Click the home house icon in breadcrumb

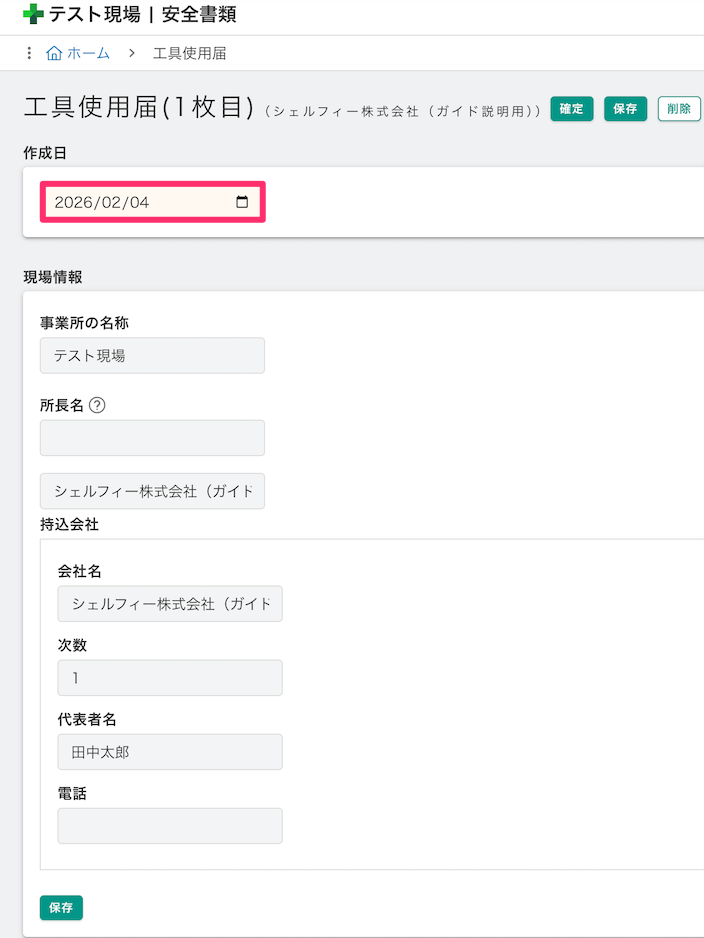coord(54,53)
